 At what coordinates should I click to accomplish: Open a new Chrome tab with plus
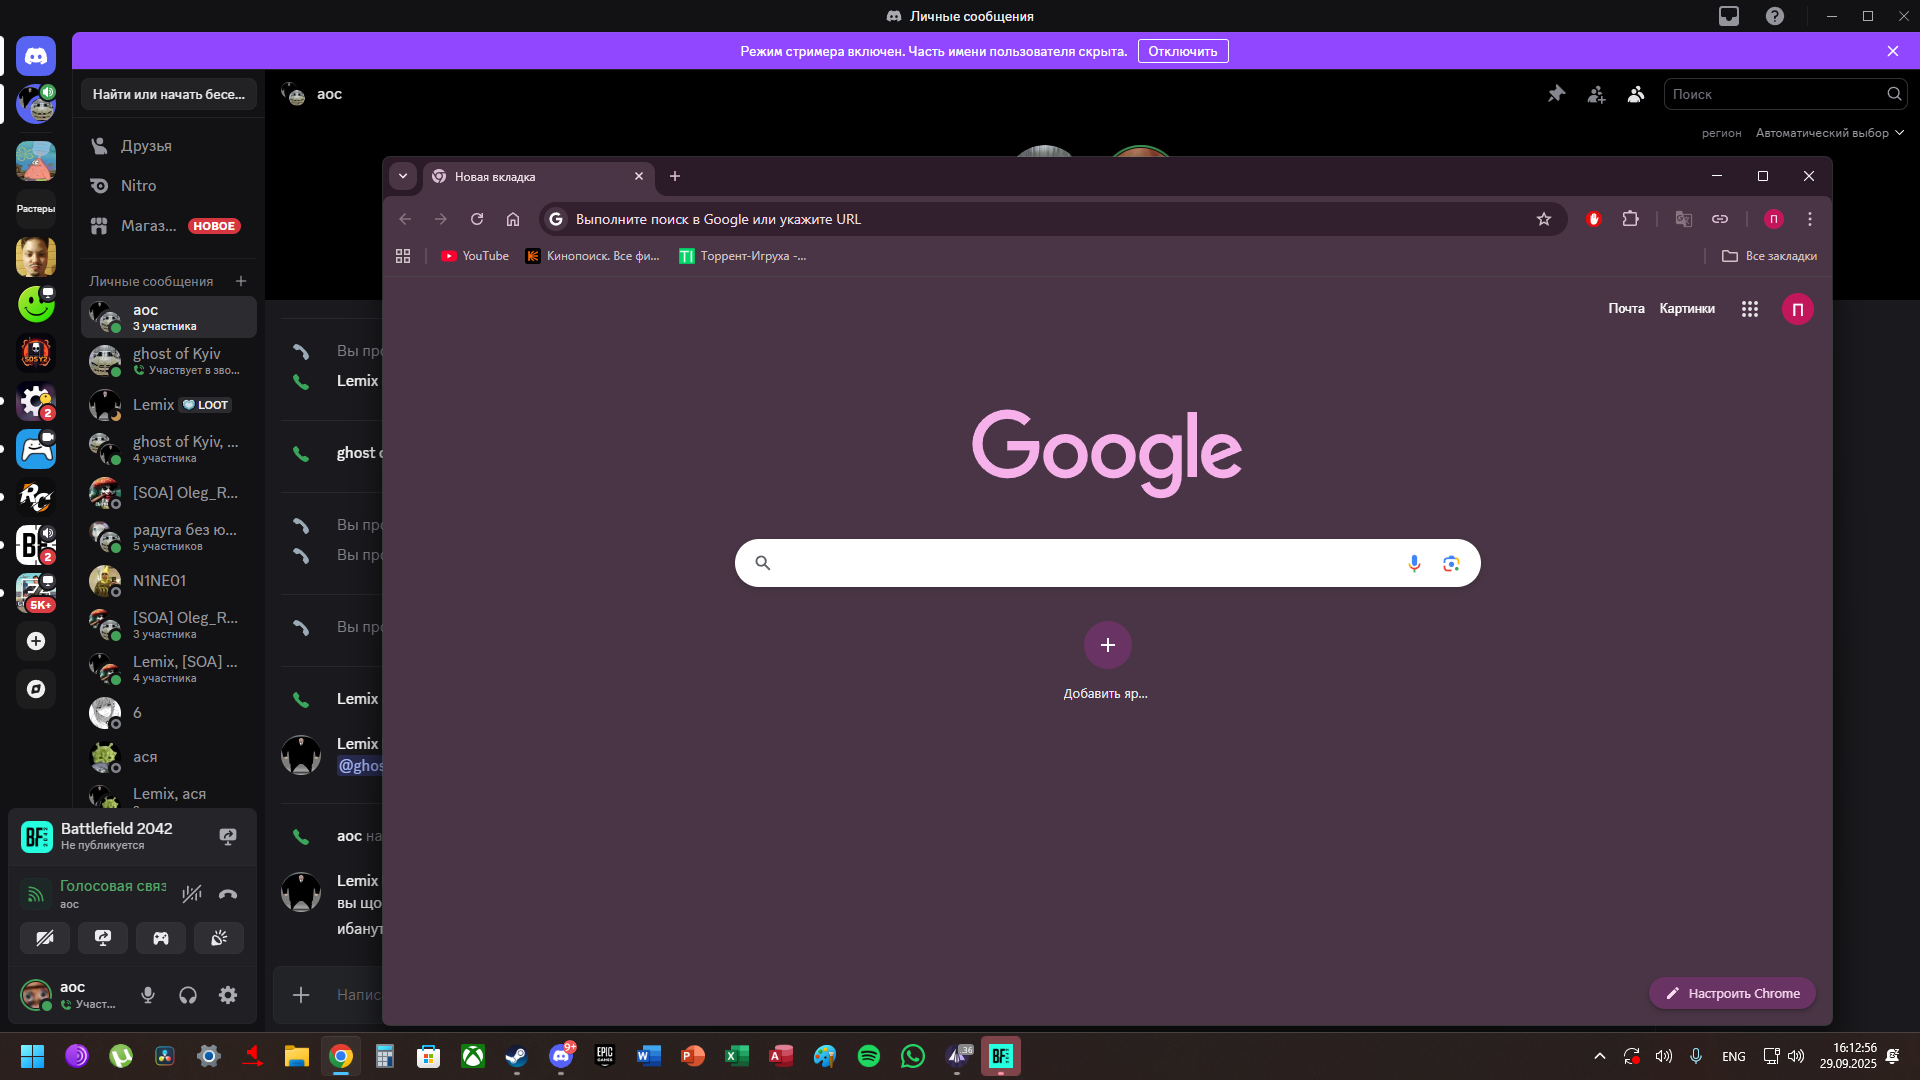pyautogui.click(x=675, y=176)
